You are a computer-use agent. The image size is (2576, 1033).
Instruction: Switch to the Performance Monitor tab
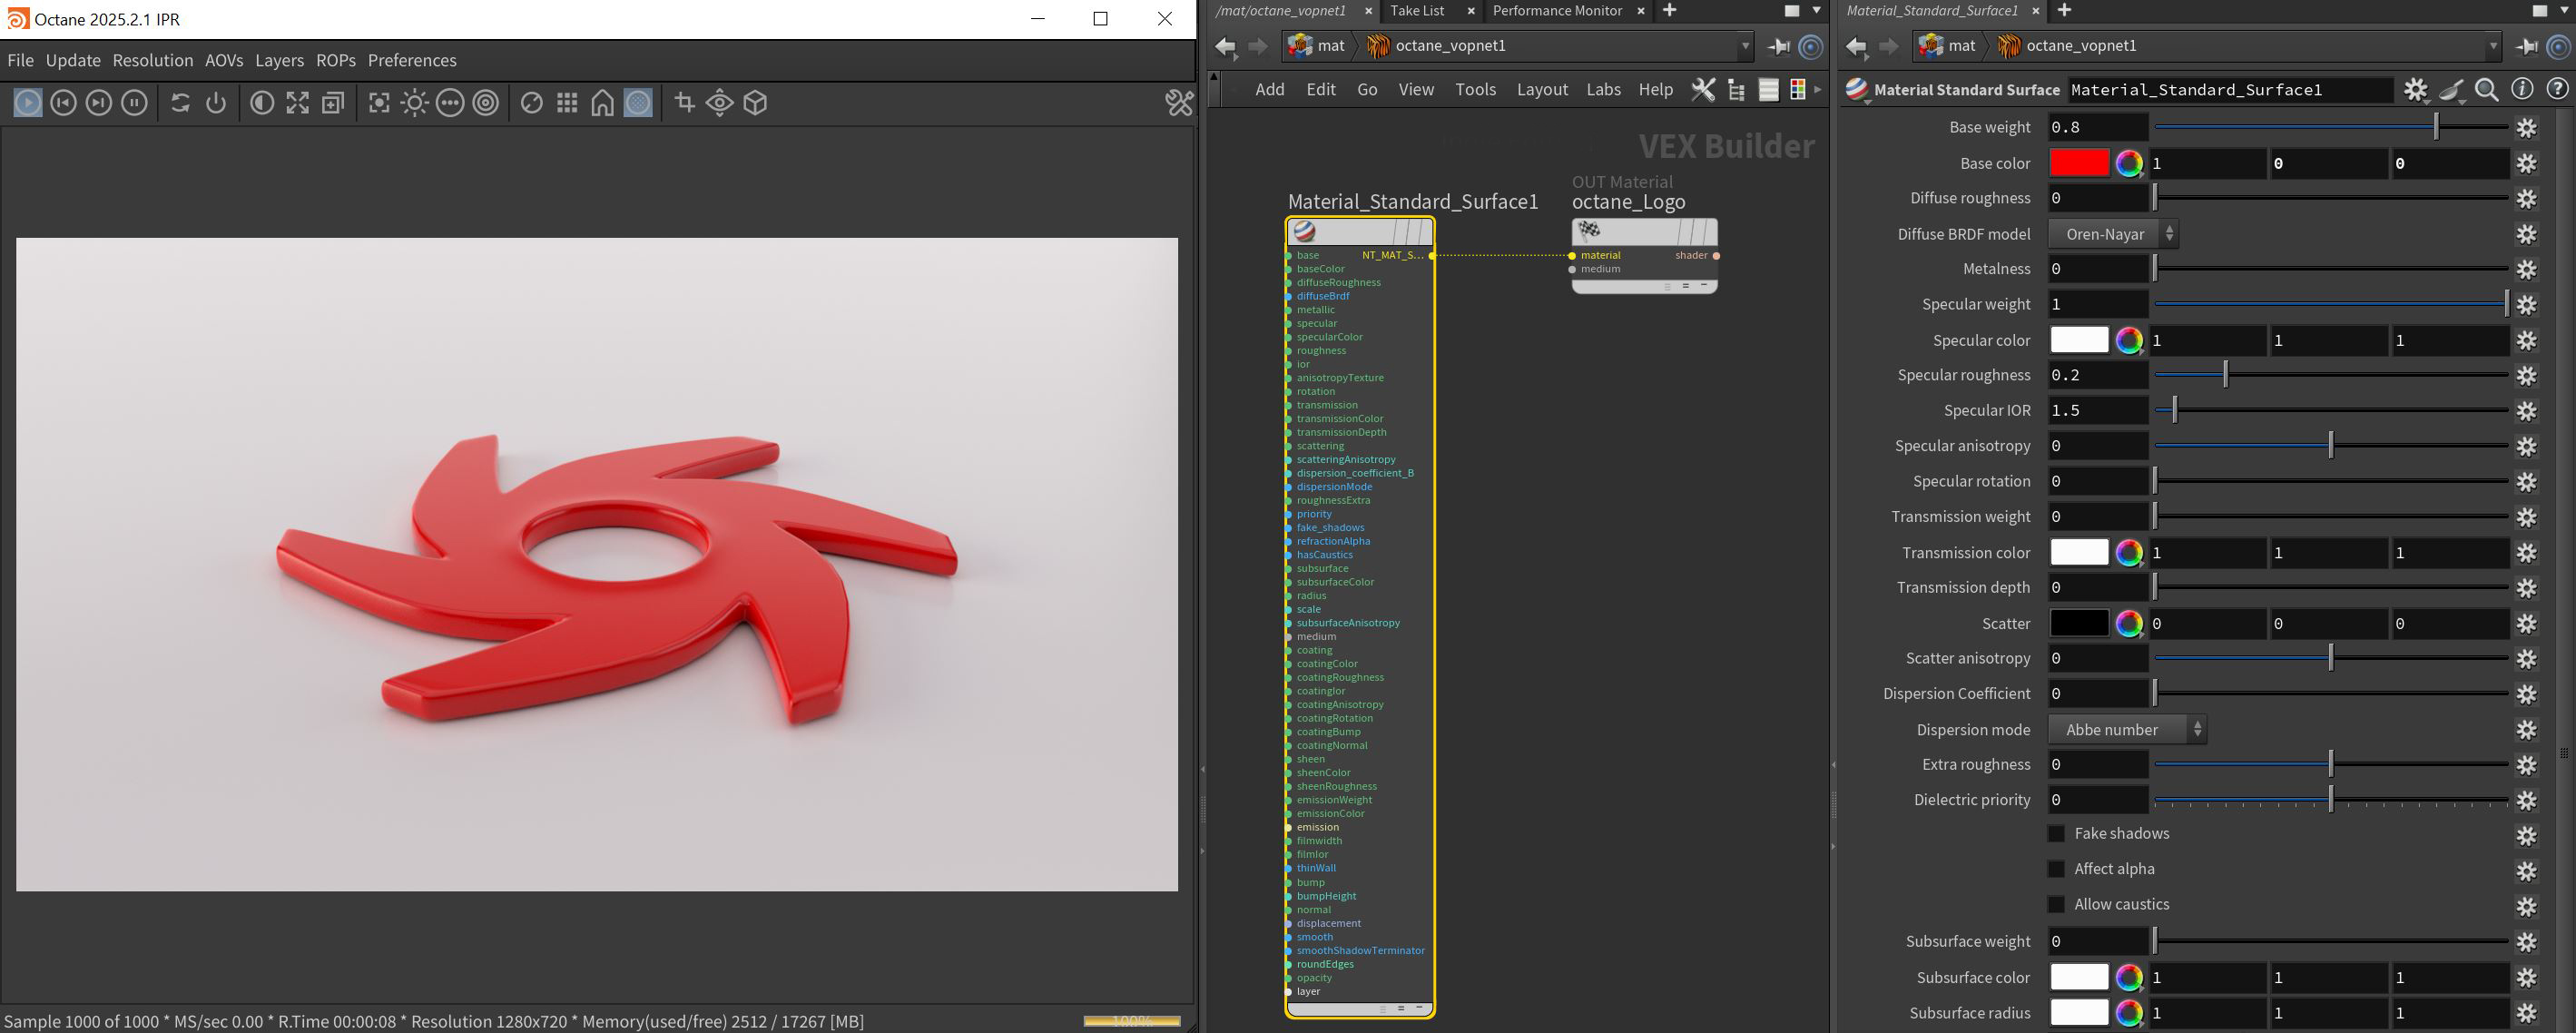pos(1557,10)
